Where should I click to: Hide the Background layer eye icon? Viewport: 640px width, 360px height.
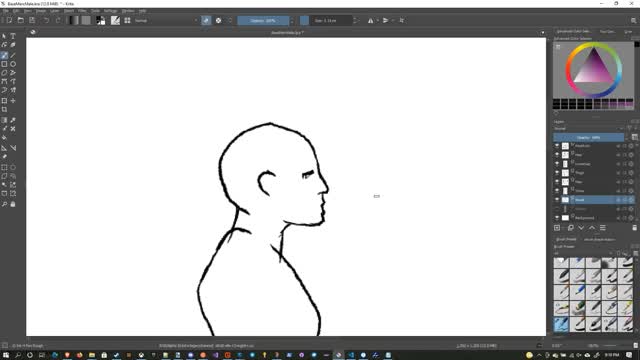tap(557, 218)
